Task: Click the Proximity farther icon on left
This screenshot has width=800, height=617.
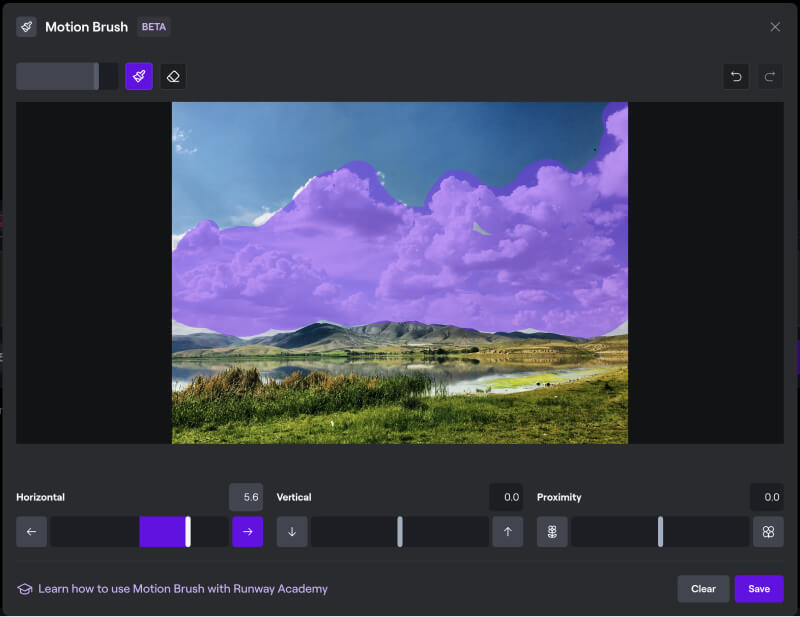Action: point(552,532)
